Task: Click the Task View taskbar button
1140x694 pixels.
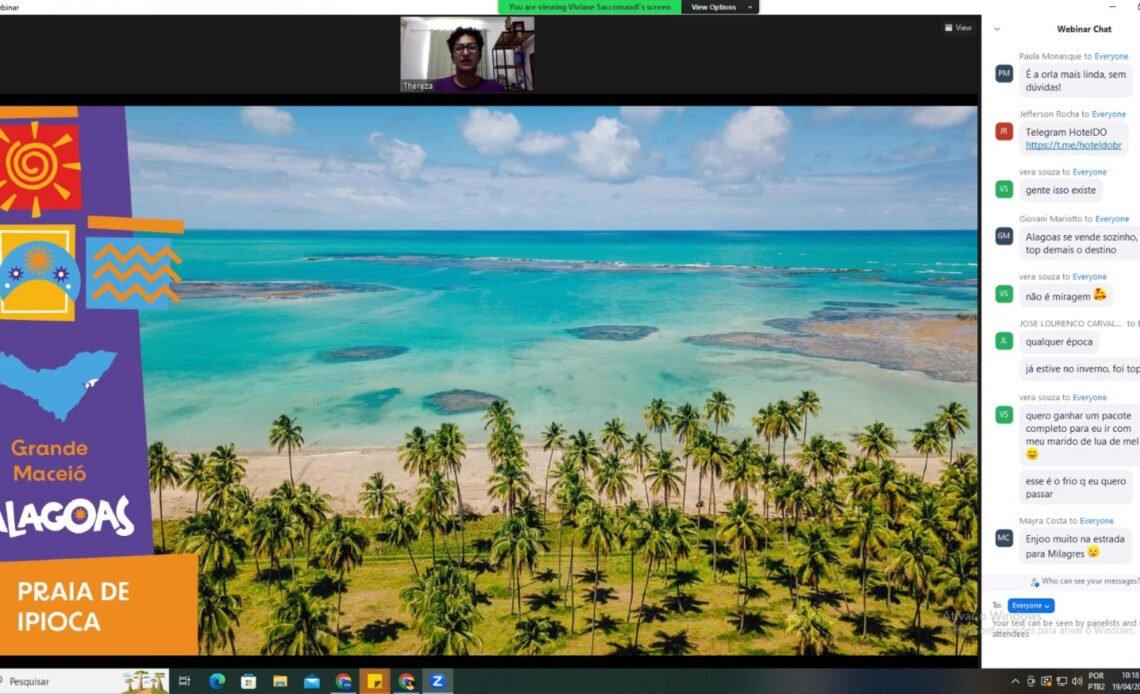Action: (184, 681)
